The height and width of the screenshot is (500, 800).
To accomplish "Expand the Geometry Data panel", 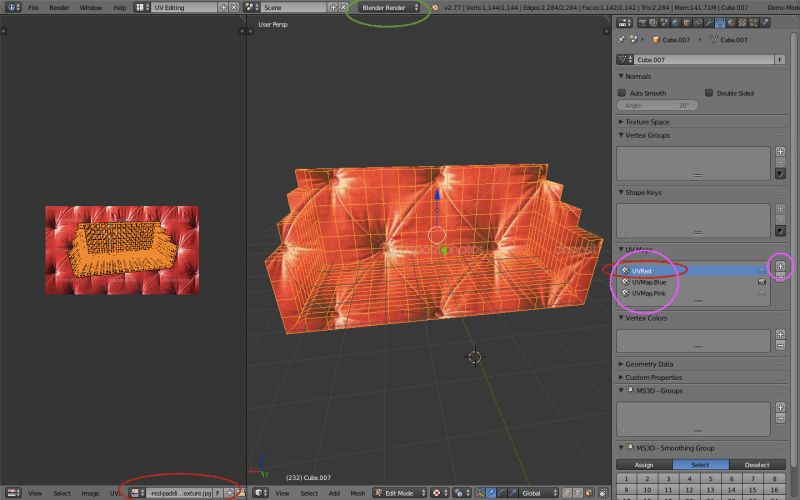I will (x=621, y=364).
